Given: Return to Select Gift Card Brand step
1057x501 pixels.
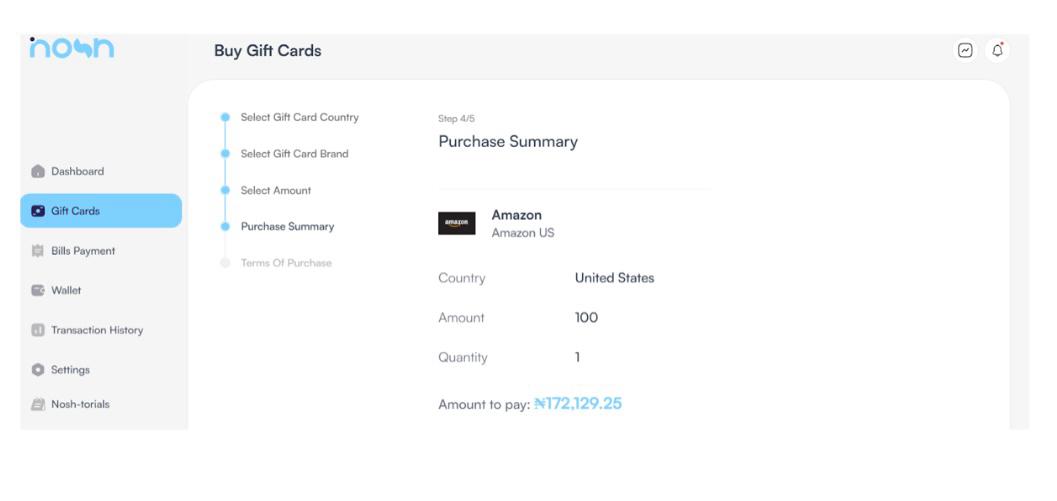Looking at the screenshot, I should point(294,154).
